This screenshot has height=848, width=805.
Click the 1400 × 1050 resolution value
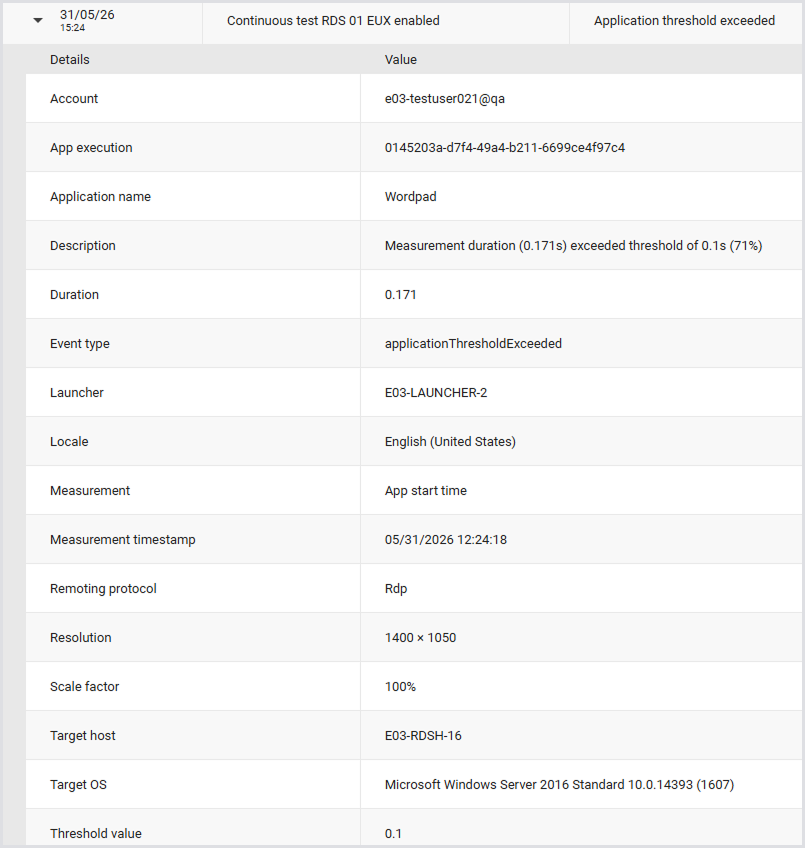420,638
